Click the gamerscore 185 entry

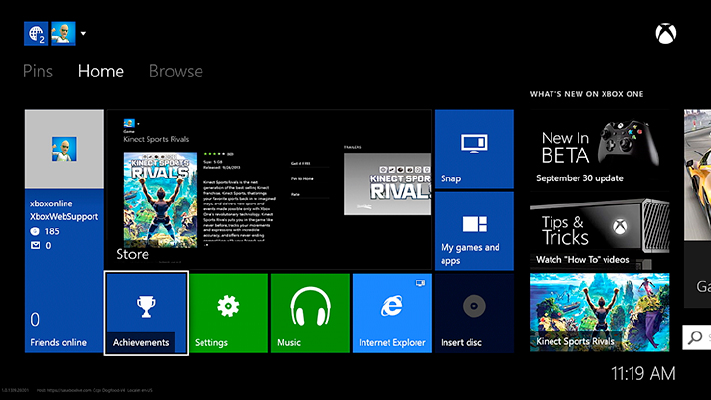pyautogui.click(x=45, y=231)
